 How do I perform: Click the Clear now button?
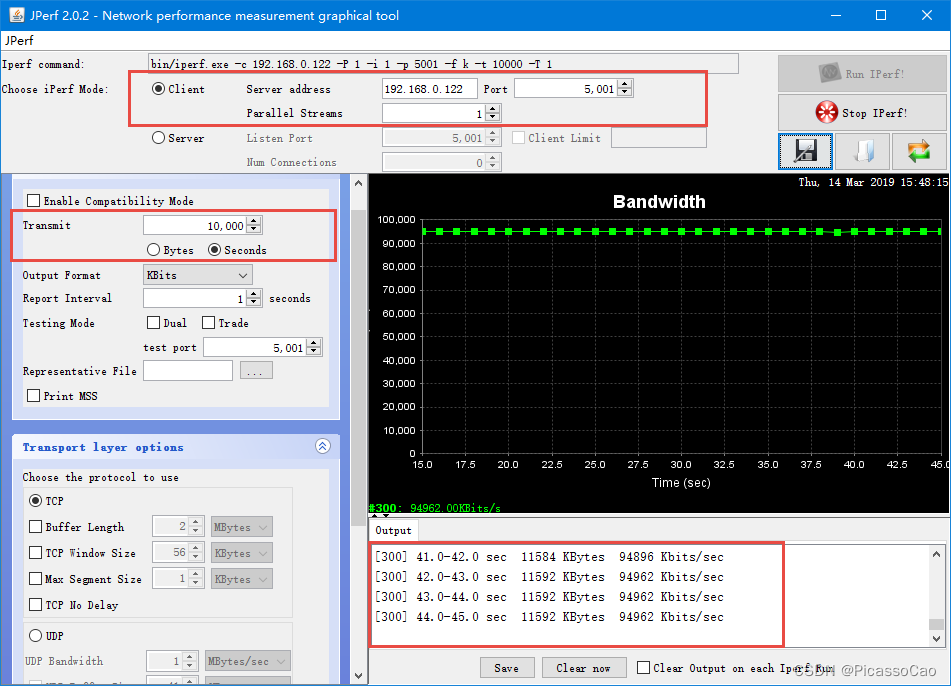pyautogui.click(x=583, y=668)
